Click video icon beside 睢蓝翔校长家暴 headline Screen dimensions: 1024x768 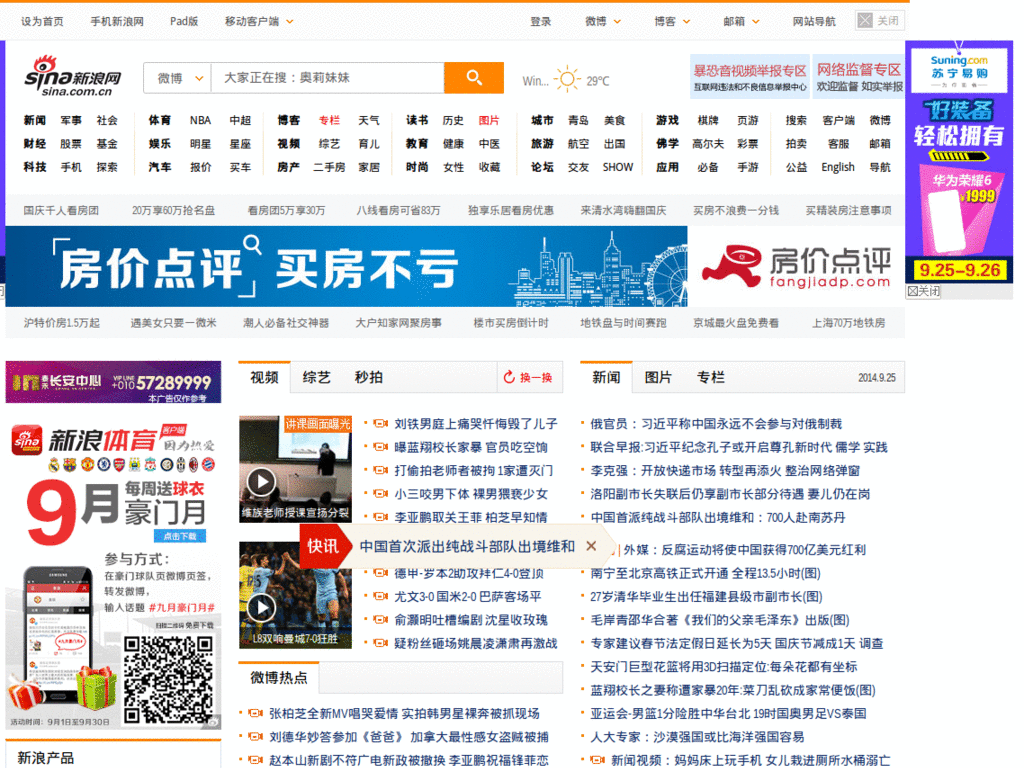tap(380, 447)
